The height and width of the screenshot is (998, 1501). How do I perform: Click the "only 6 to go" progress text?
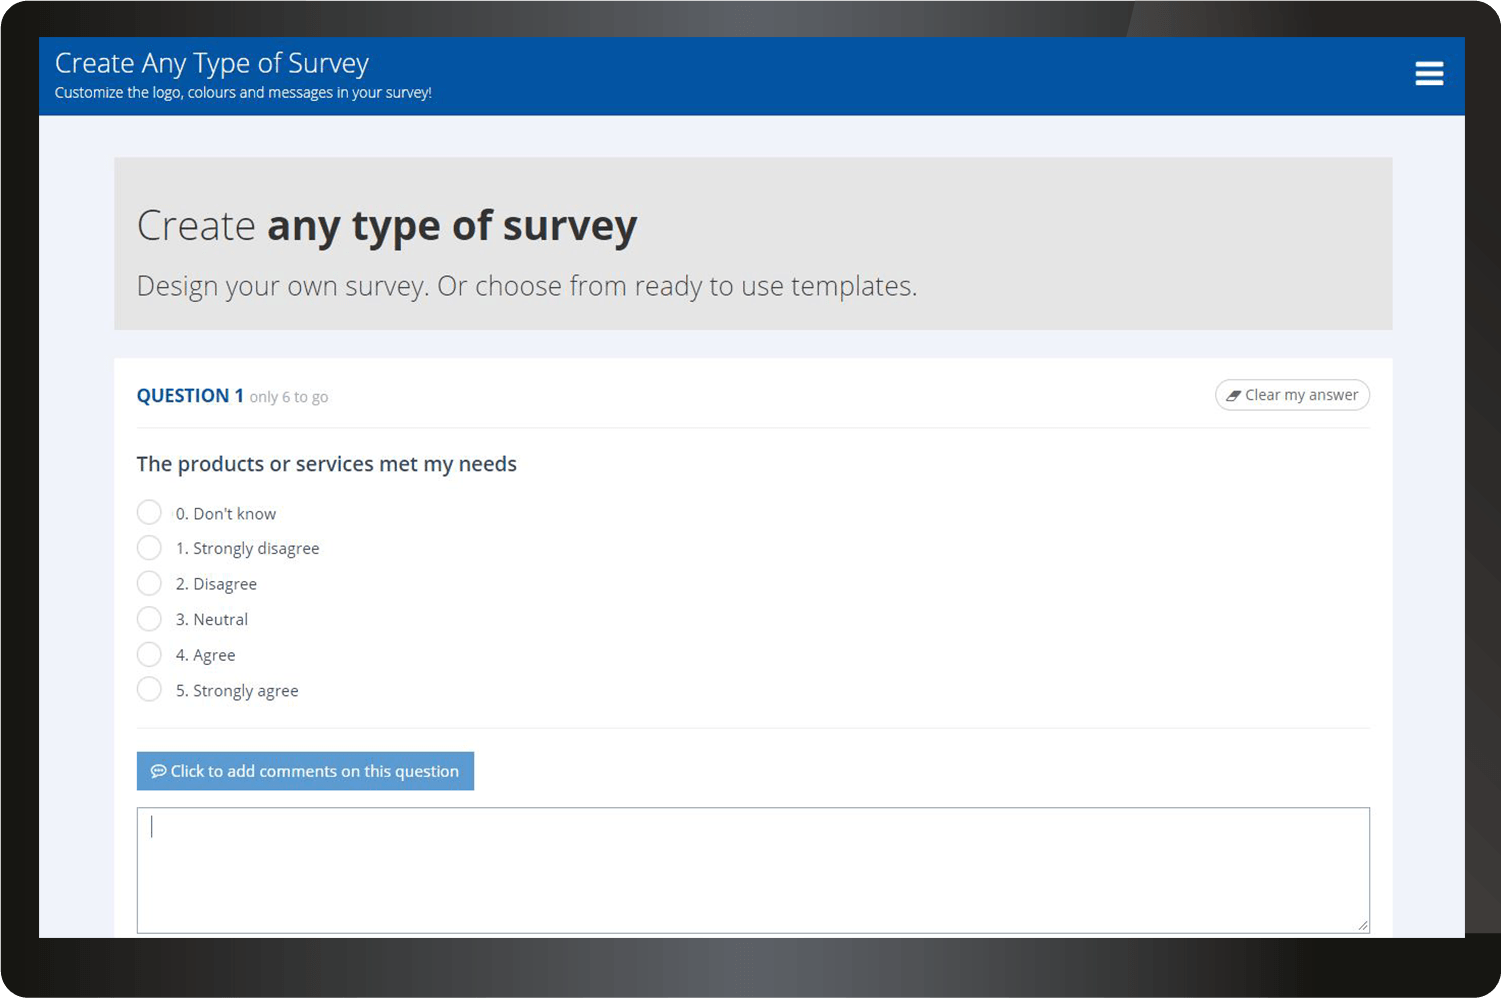coord(289,397)
